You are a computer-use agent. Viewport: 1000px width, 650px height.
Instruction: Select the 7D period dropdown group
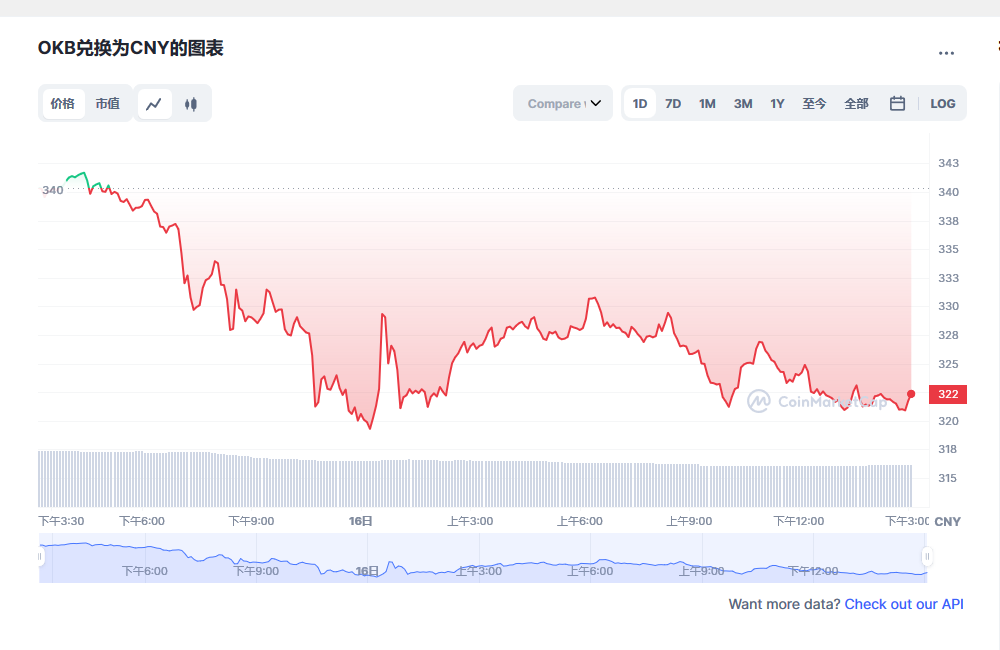click(x=673, y=103)
